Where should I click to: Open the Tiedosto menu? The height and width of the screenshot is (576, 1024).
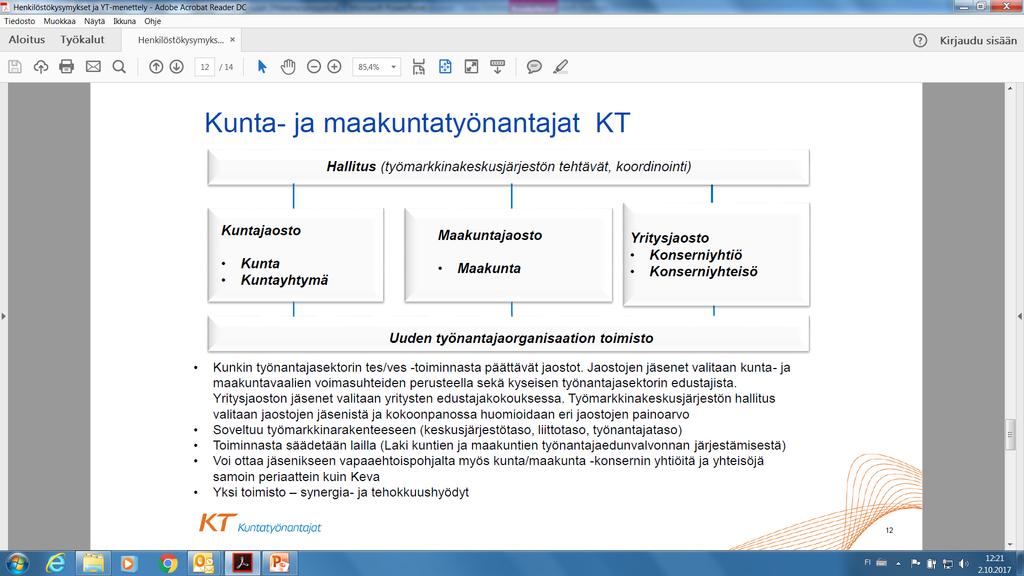20,21
